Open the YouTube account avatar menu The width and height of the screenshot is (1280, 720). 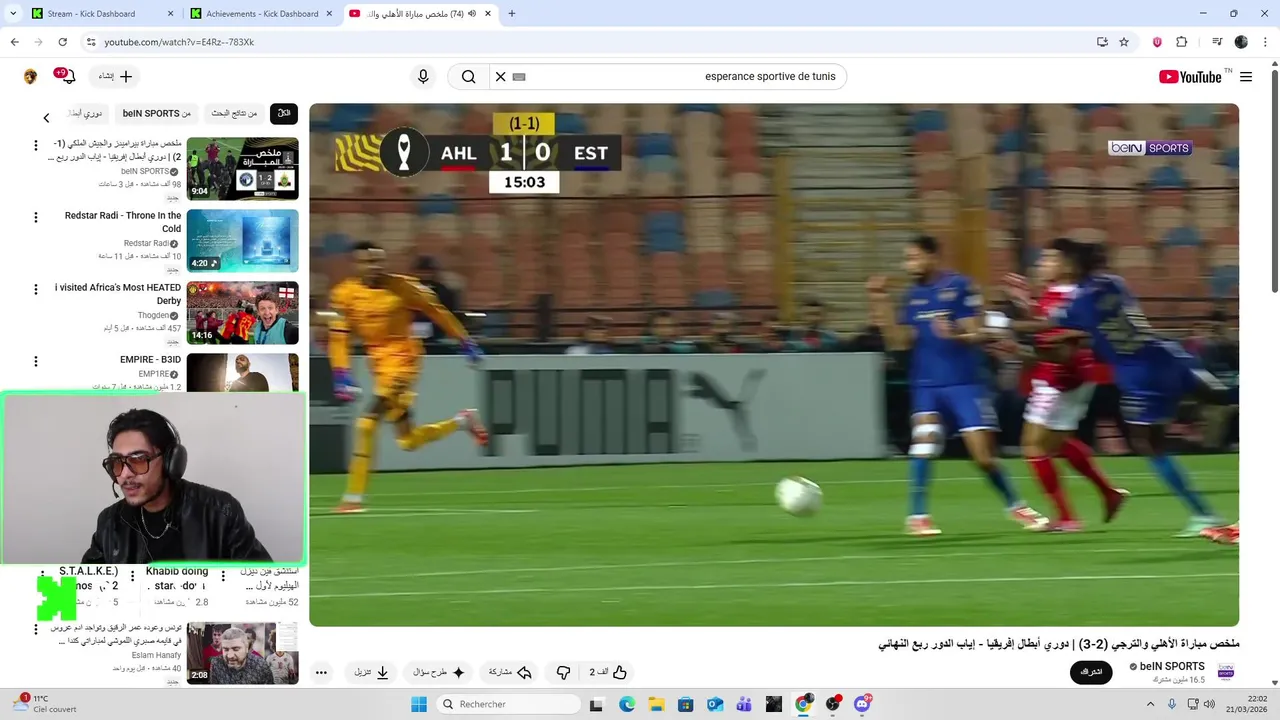(31, 77)
